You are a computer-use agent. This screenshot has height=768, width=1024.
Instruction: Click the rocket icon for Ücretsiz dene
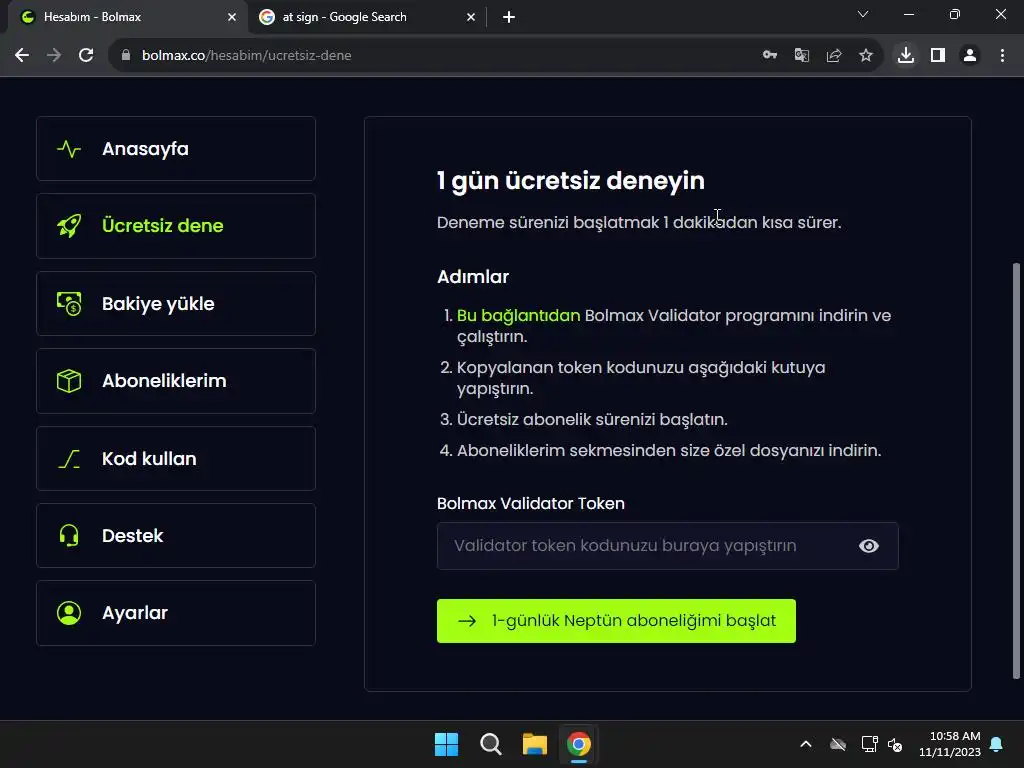point(69,226)
